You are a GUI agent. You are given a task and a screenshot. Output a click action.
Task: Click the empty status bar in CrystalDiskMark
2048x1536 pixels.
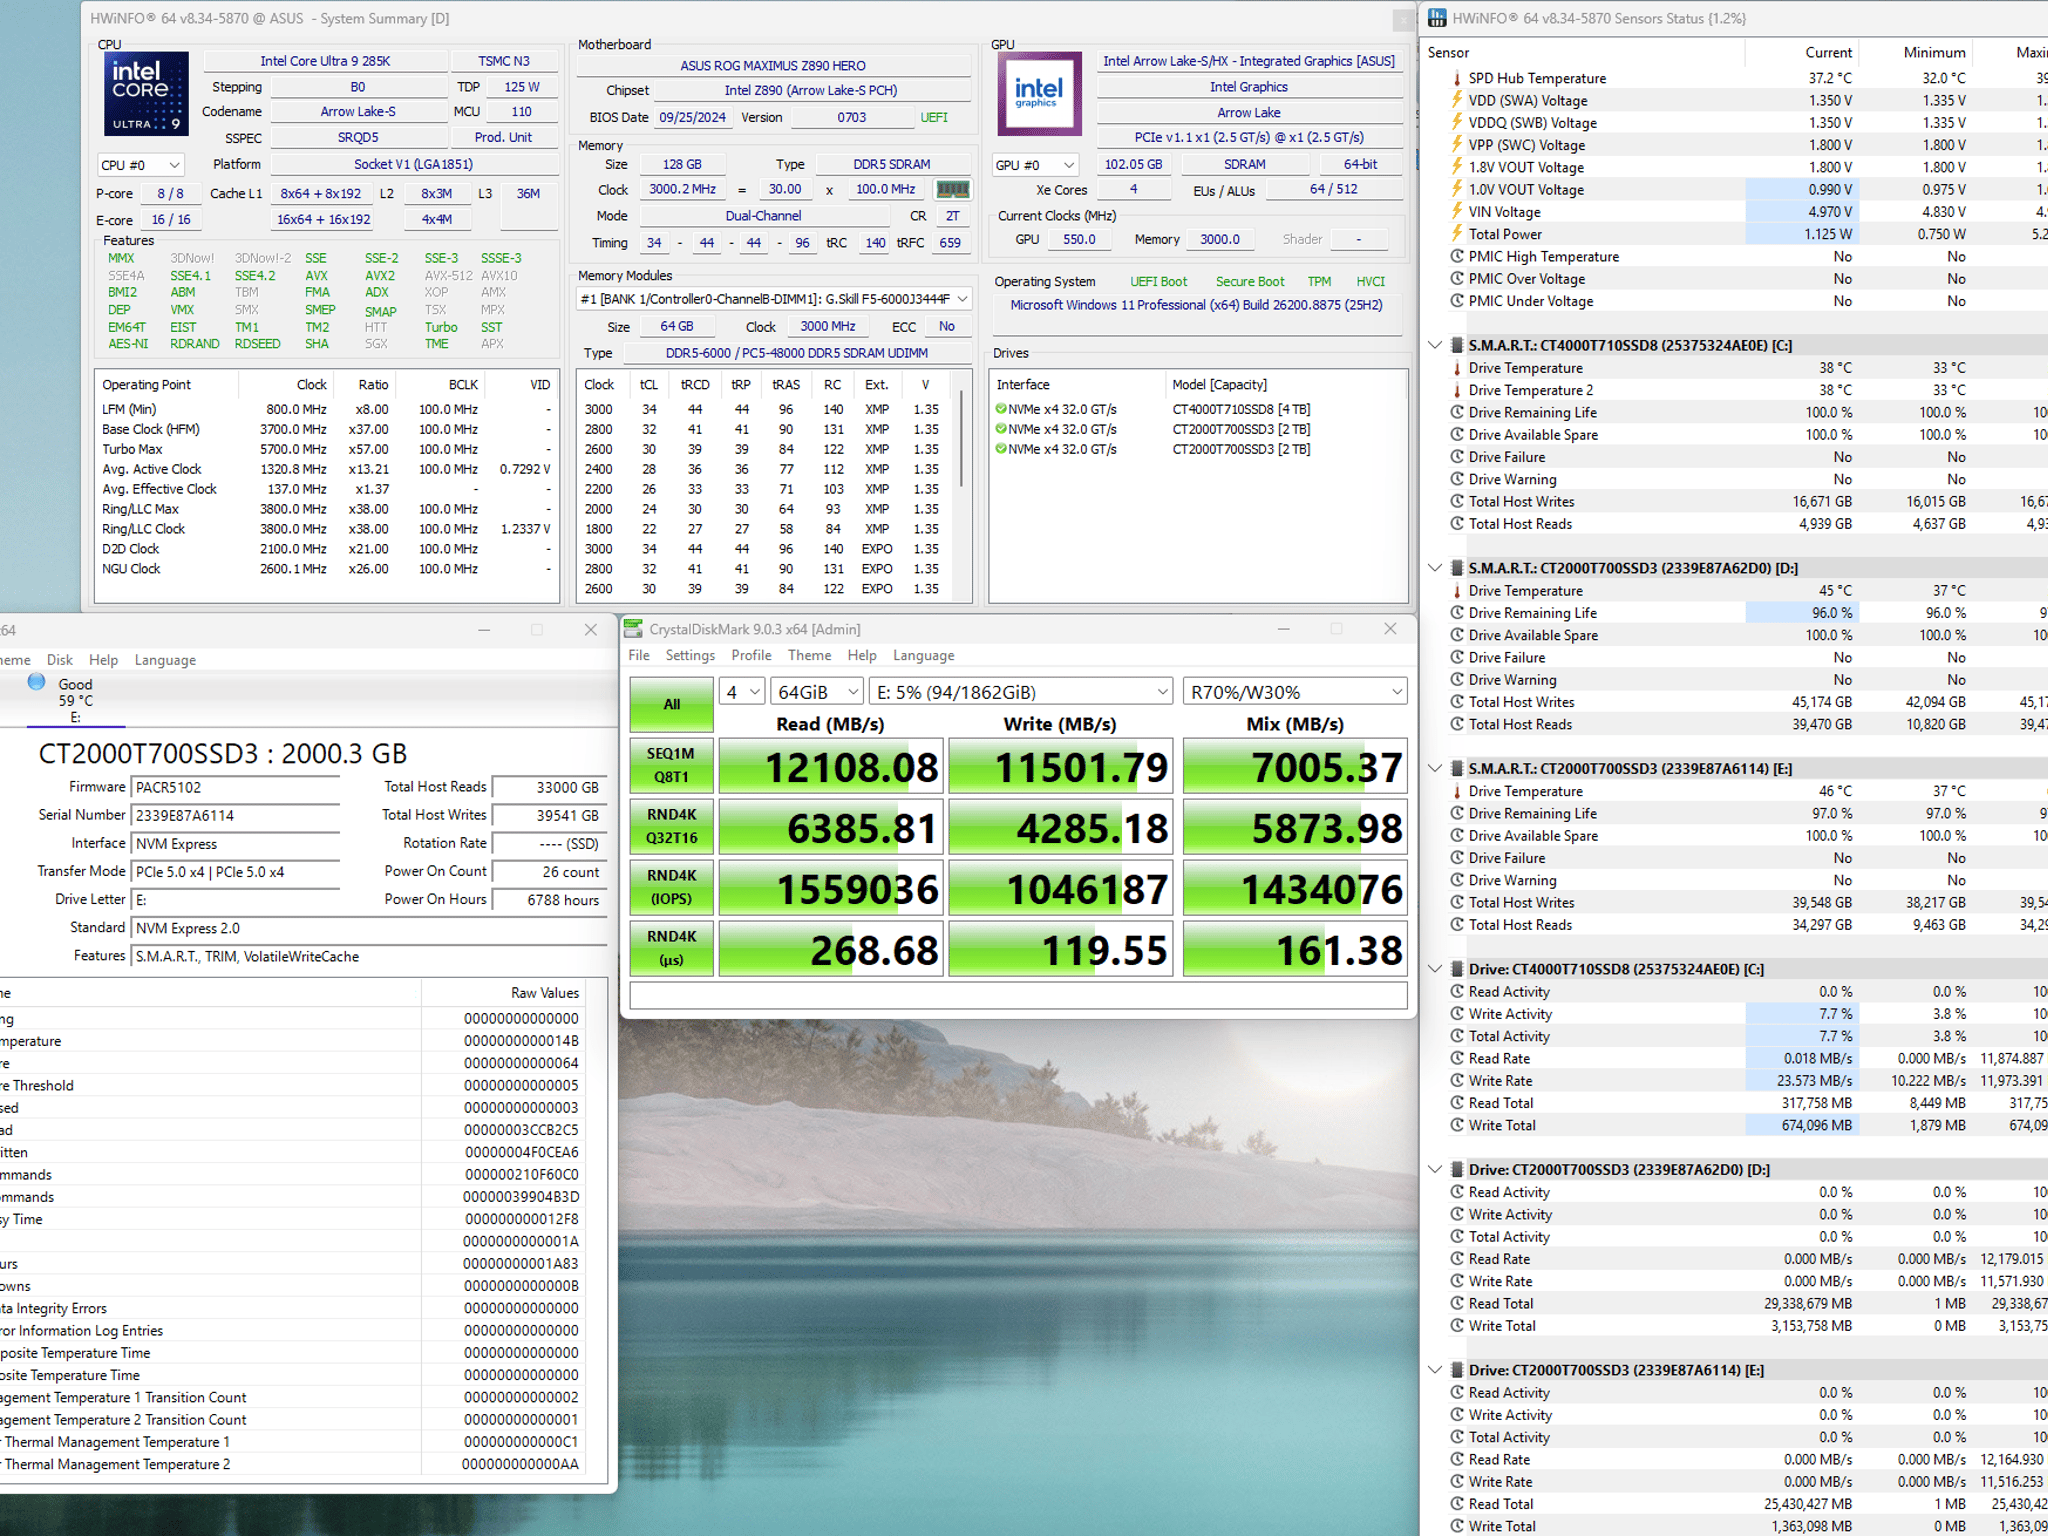point(1018,995)
